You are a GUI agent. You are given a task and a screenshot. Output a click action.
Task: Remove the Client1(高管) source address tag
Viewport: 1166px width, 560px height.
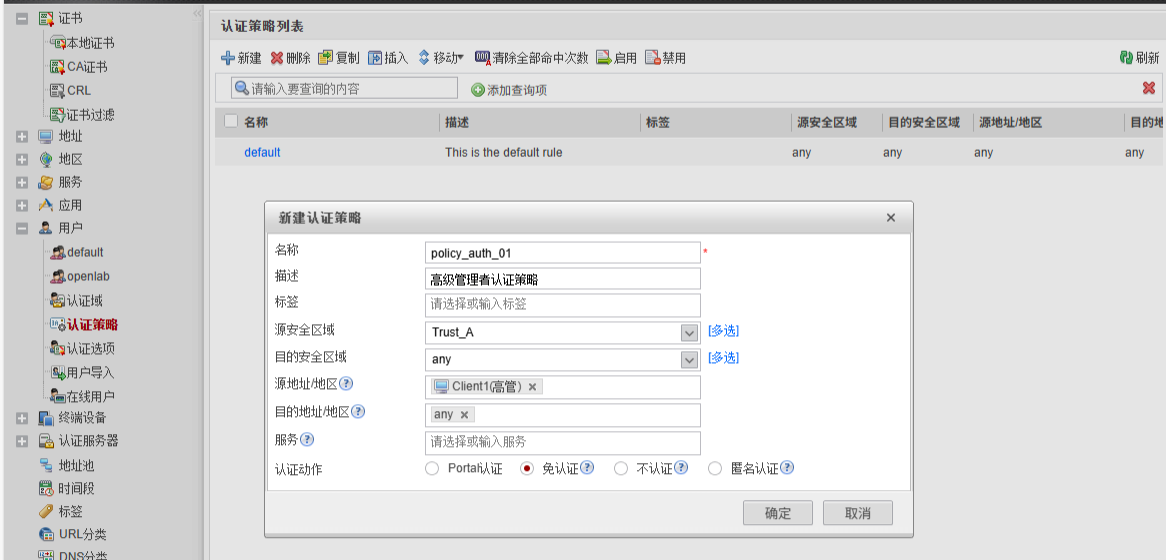pyautogui.click(x=532, y=387)
